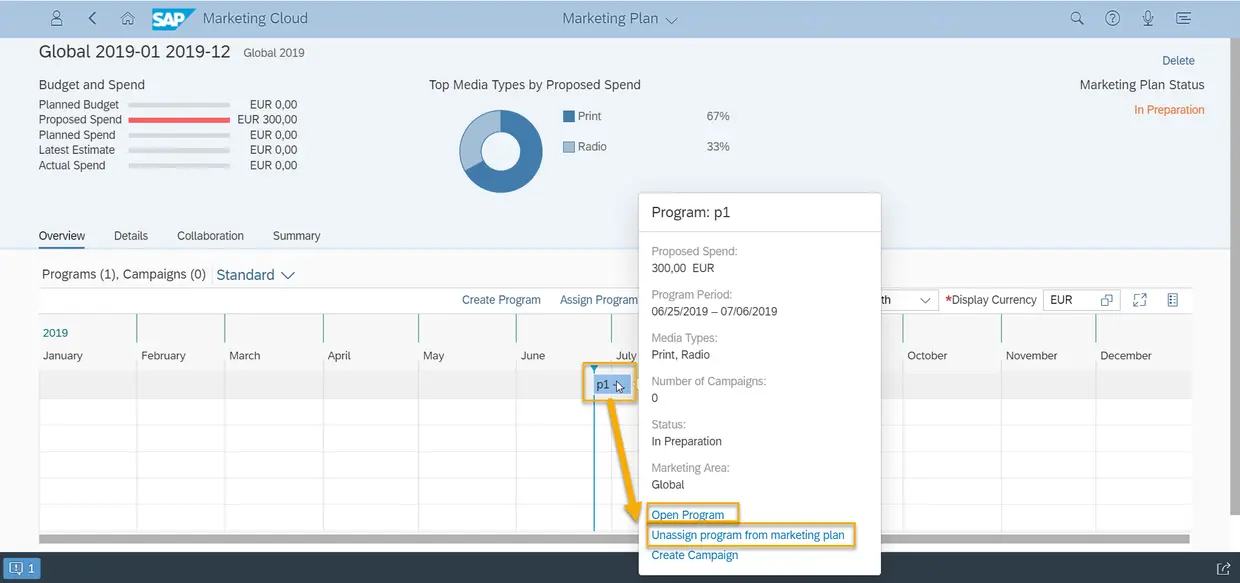Click the Print, Radio media types value
The width and height of the screenshot is (1240, 583).
(x=681, y=355)
